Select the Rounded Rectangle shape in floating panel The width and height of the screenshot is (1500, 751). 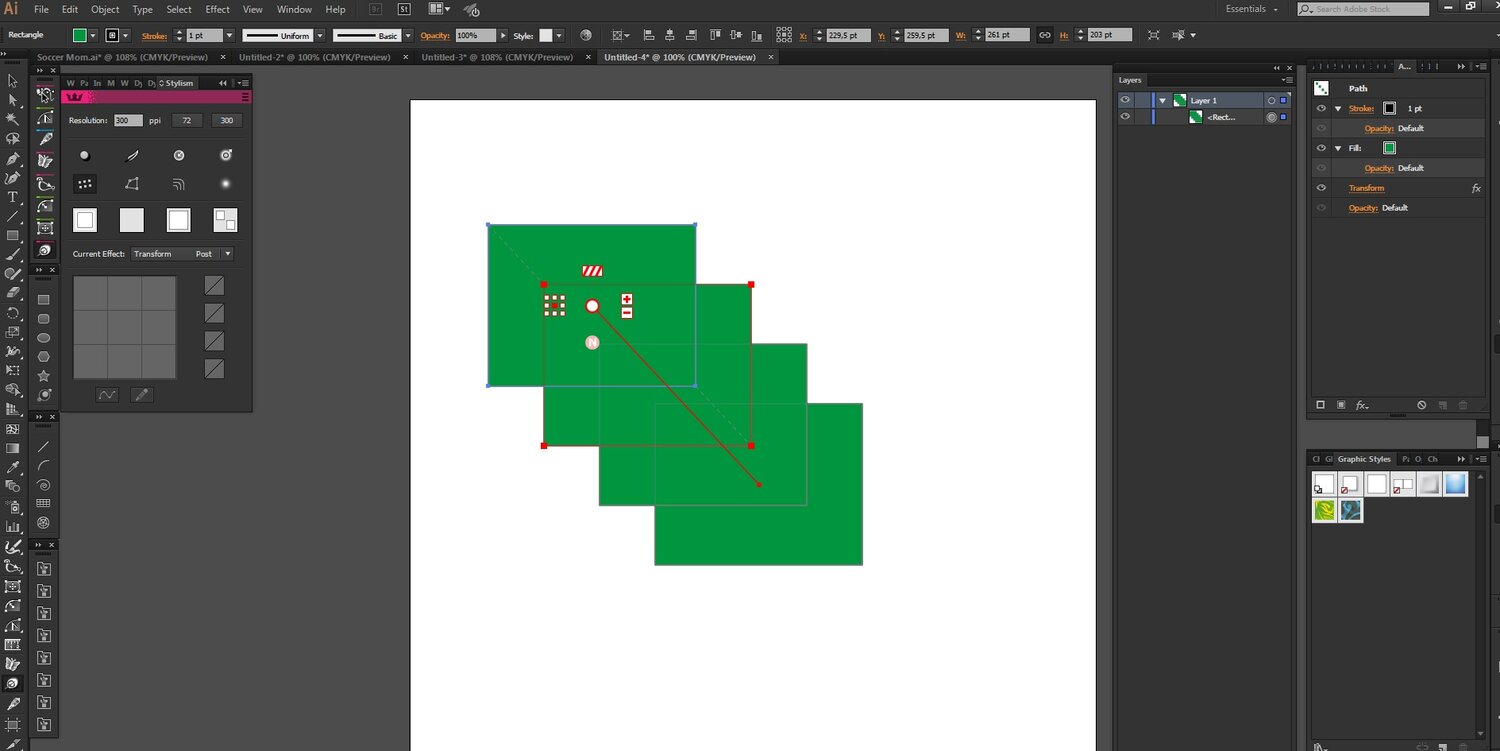(x=44, y=318)
